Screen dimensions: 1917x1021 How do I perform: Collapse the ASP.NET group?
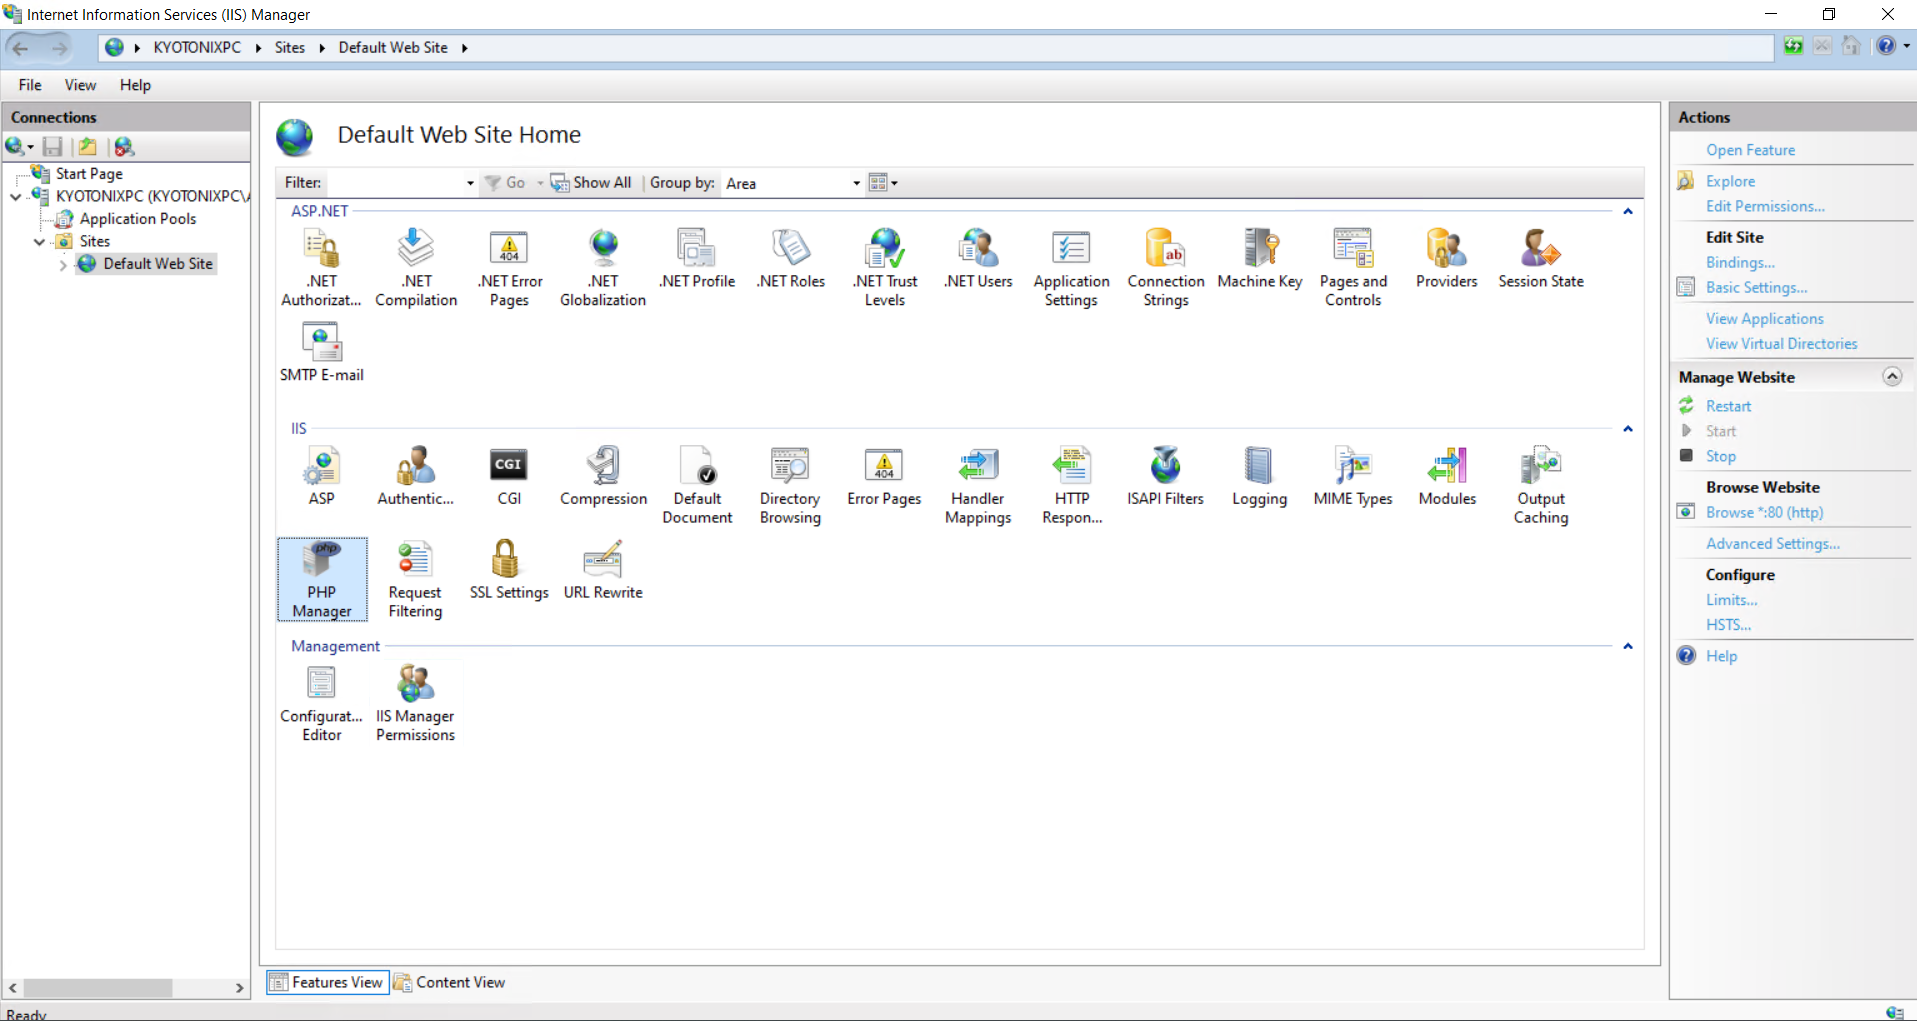tap(1628, 211)
